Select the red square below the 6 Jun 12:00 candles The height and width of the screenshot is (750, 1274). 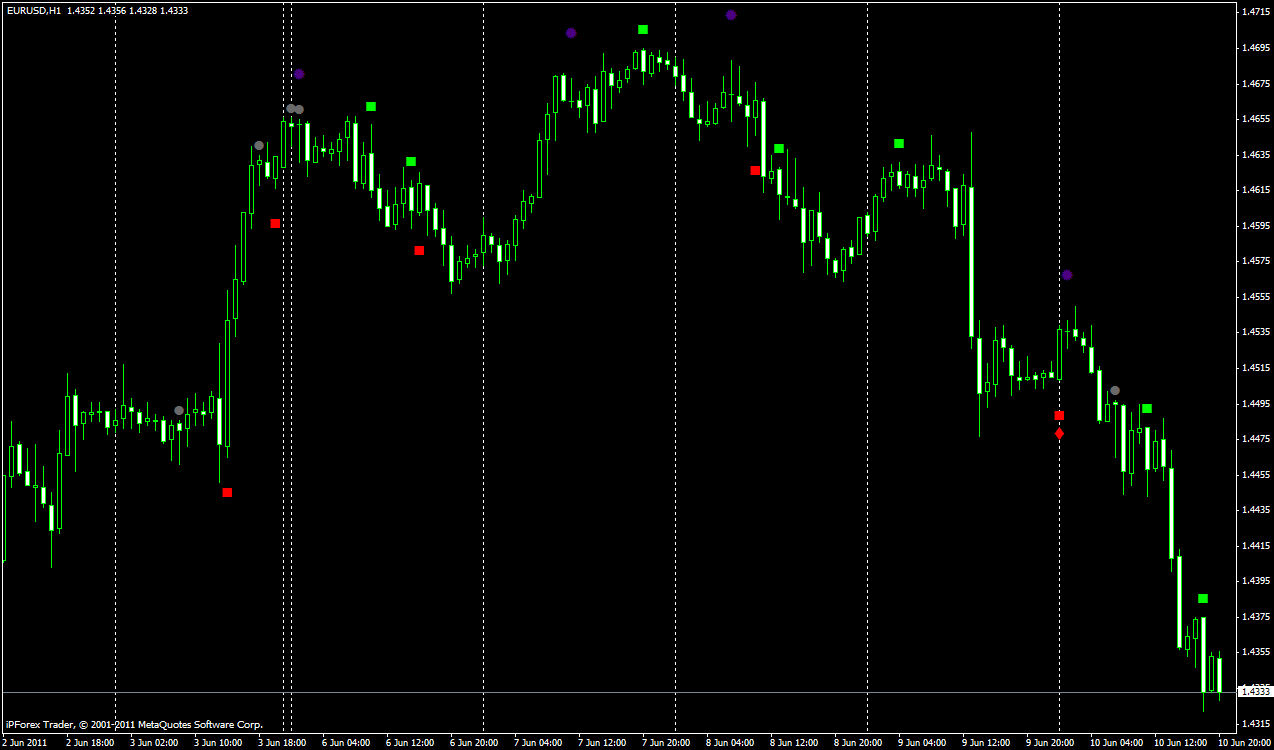tap(419, 250)
